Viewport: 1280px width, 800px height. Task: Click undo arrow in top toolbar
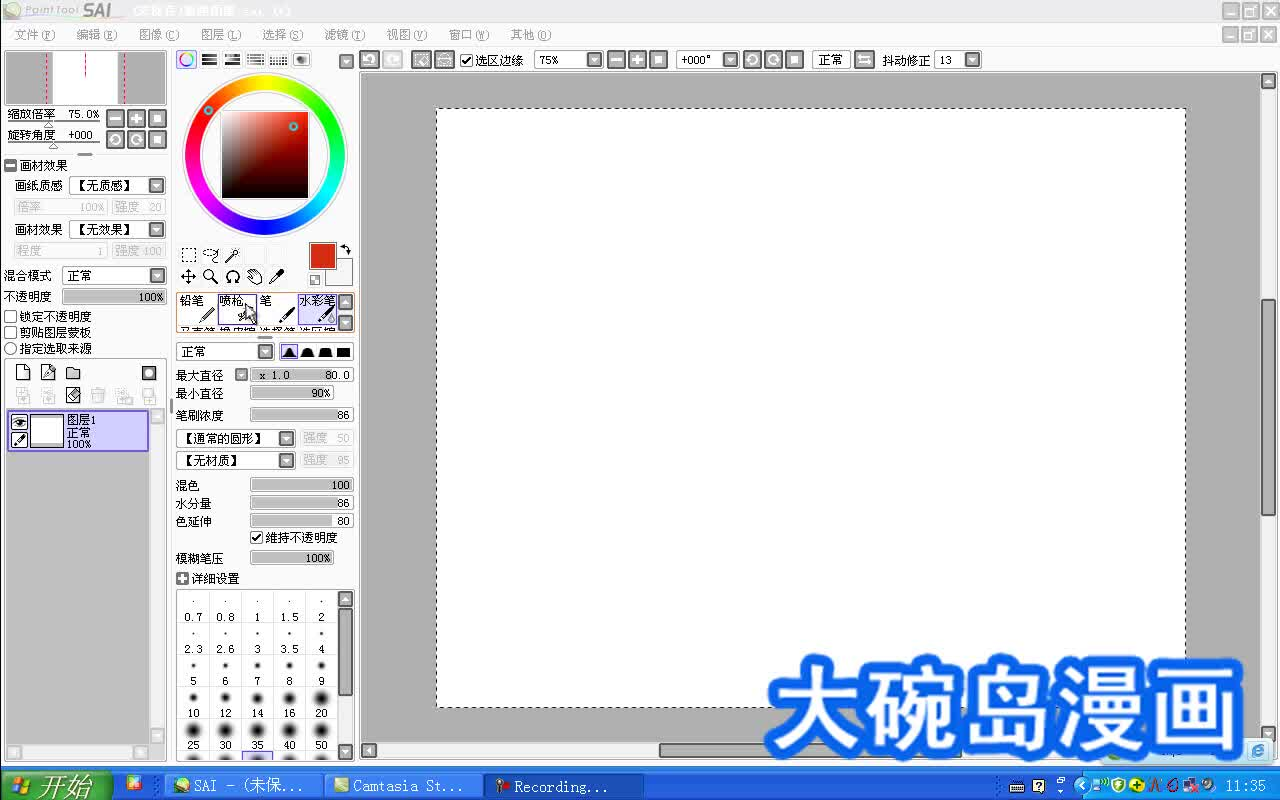point(369,60)
